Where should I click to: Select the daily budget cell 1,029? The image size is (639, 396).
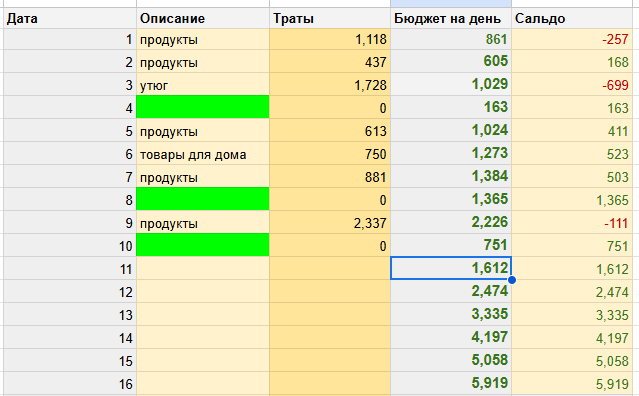tap(451, 85)
